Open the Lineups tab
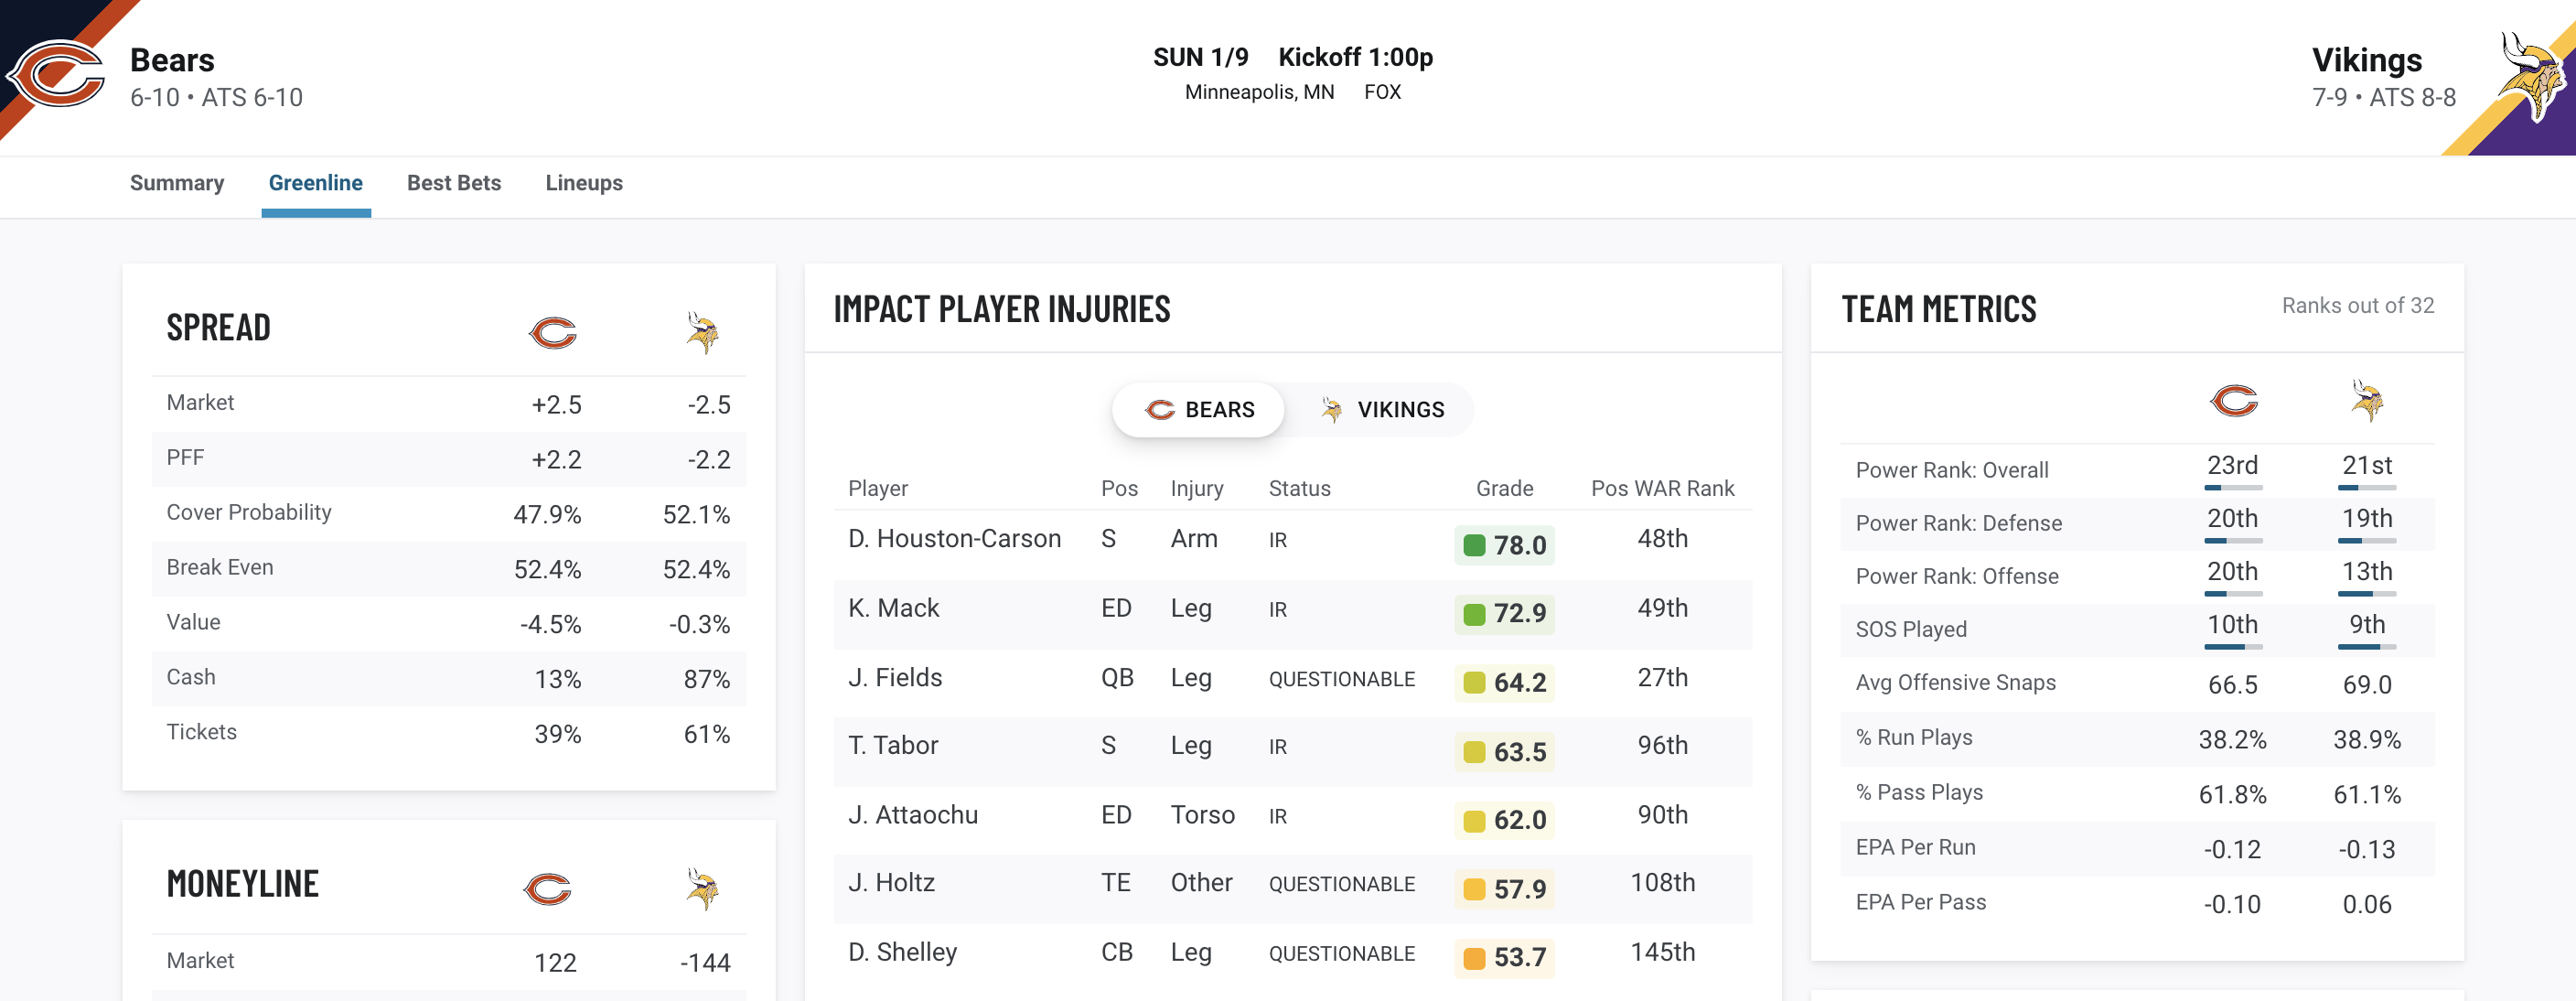The image size is (2576, 1001). click(584, 183)
